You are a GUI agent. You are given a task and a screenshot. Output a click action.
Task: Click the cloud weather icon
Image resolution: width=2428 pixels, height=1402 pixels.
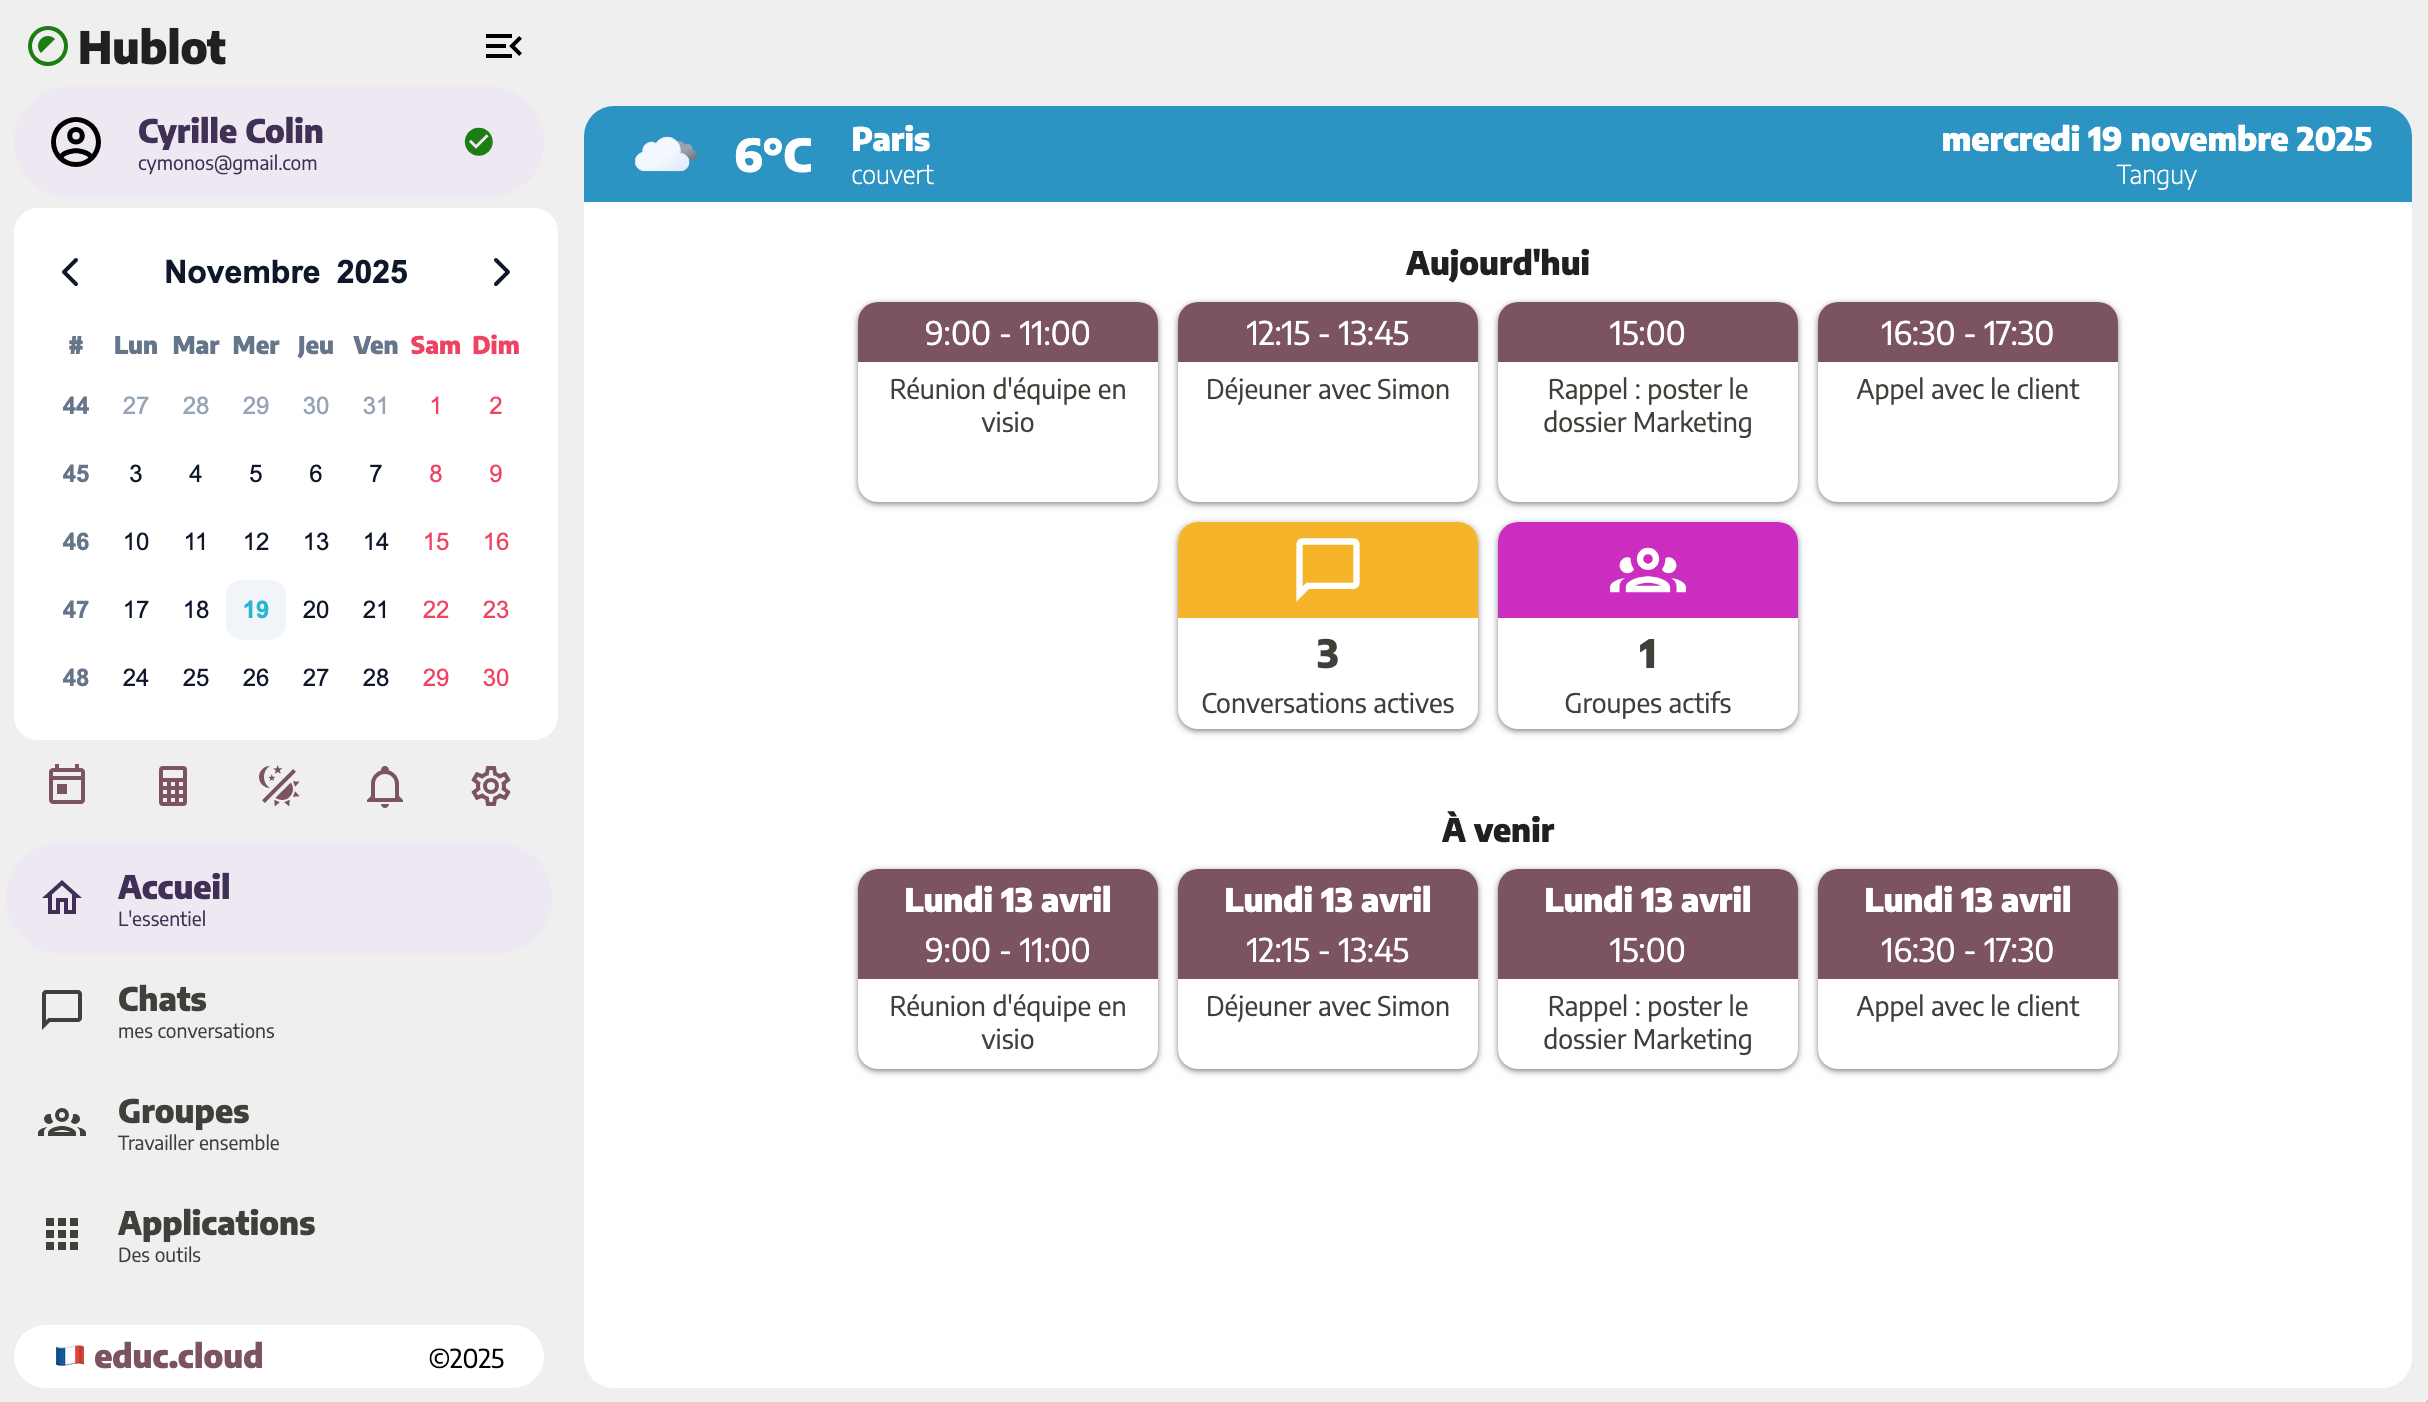tap(664, 155)
